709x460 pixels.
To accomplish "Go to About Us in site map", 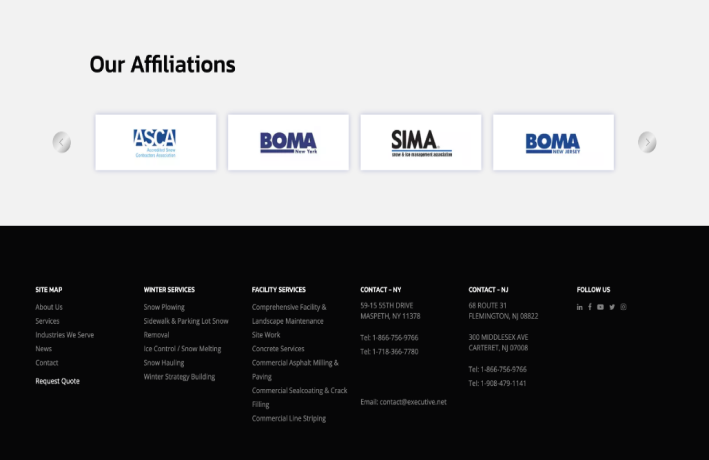I will pos(49,307).
